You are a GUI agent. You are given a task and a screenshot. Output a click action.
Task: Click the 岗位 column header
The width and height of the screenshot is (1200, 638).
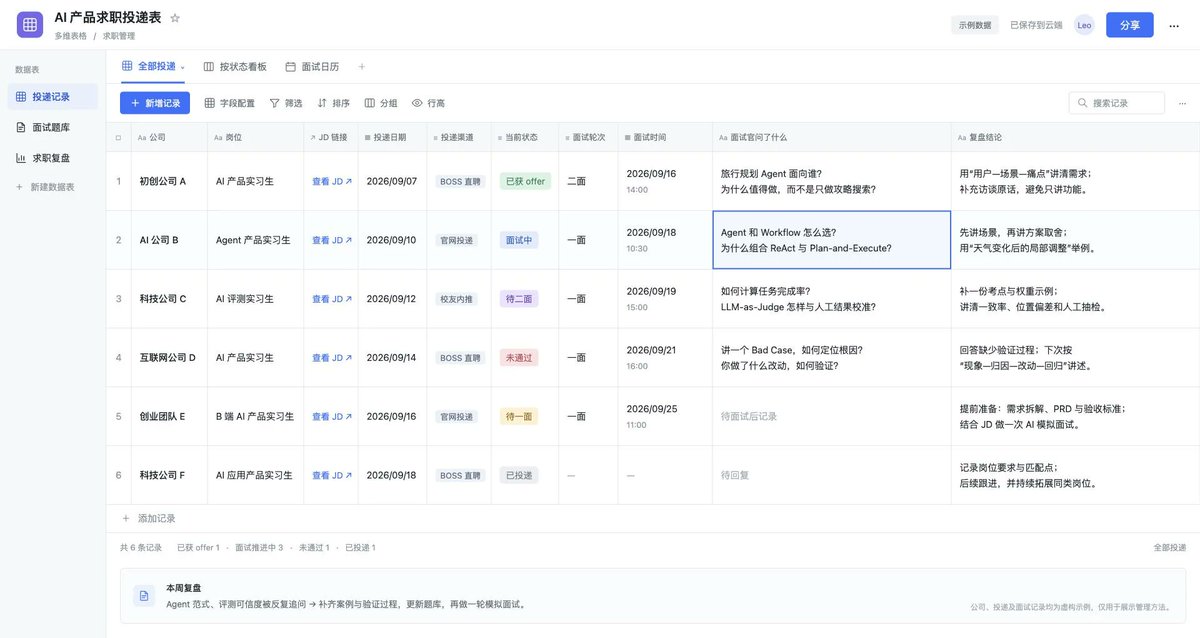click(x=255, y=137)
